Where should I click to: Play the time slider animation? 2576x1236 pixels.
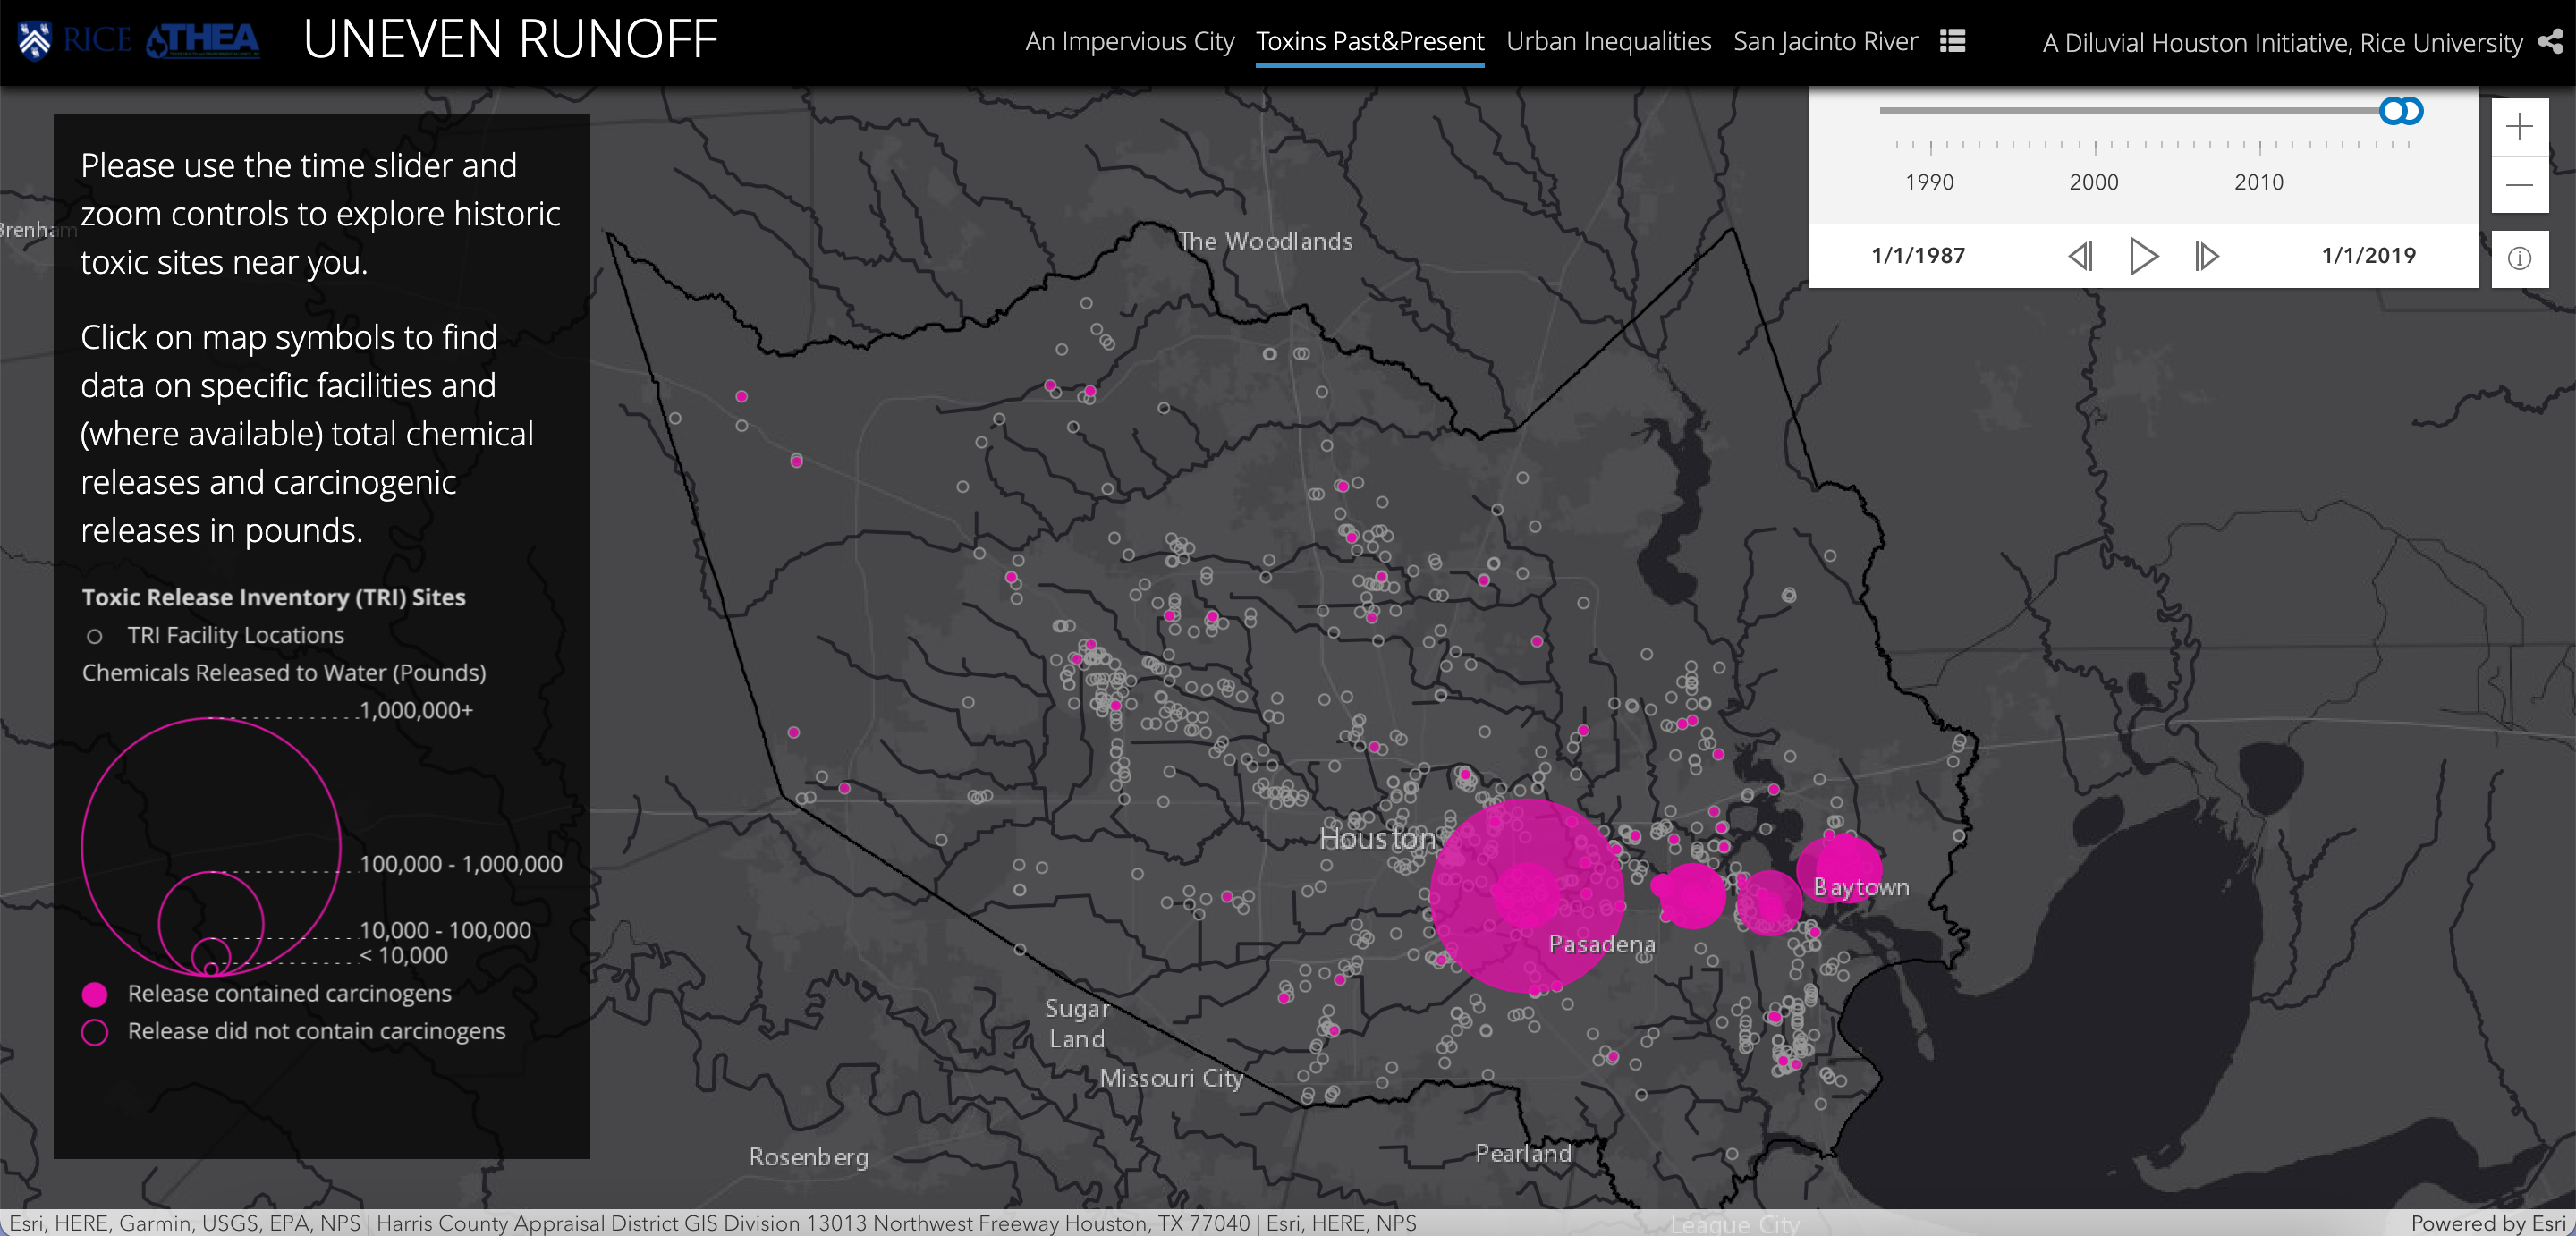click(2143, 256)
